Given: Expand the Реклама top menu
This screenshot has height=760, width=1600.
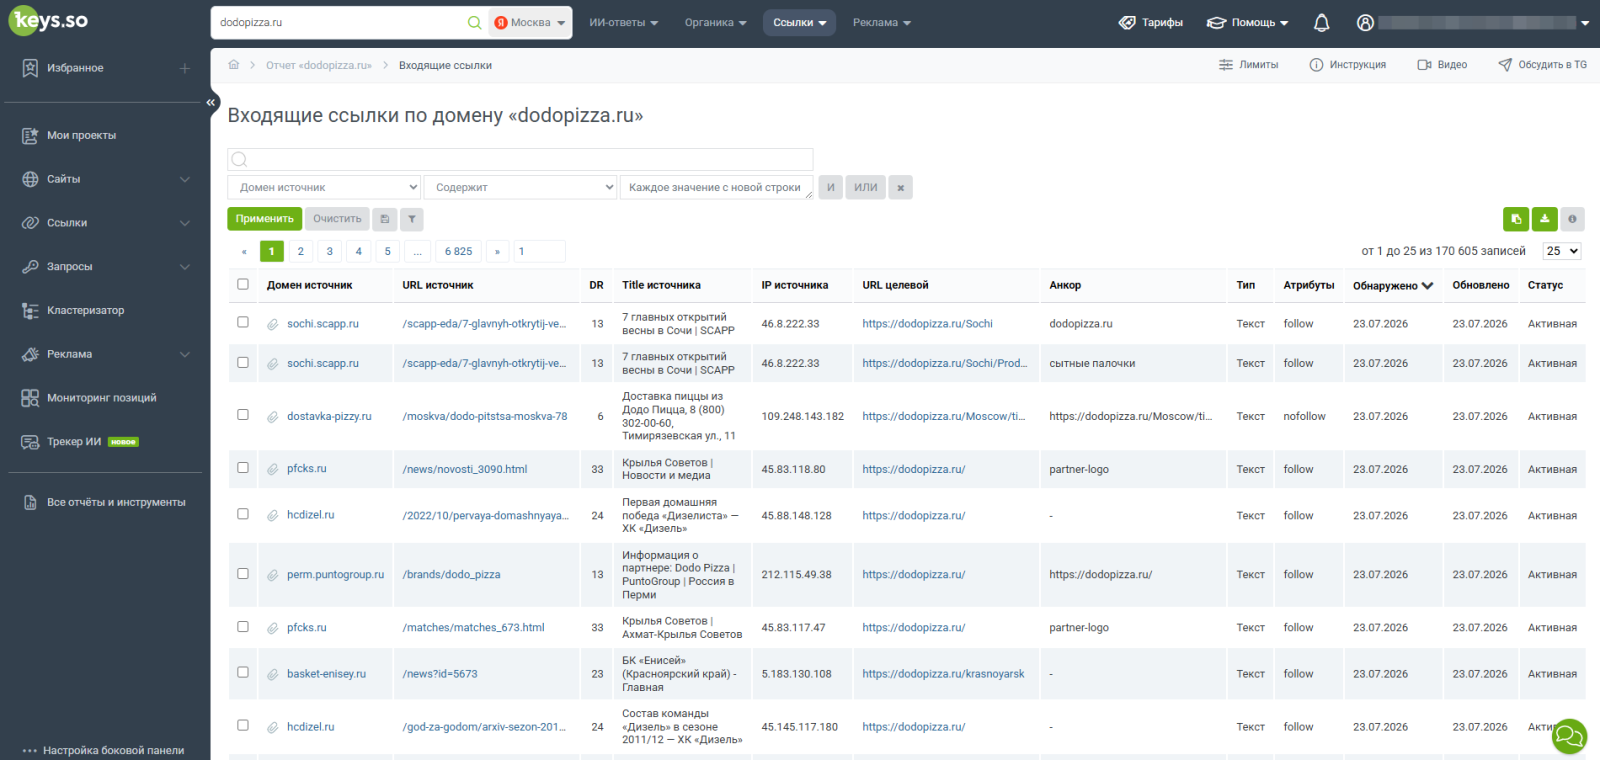Looking at the screenshot, I should (x=882, y=22).
